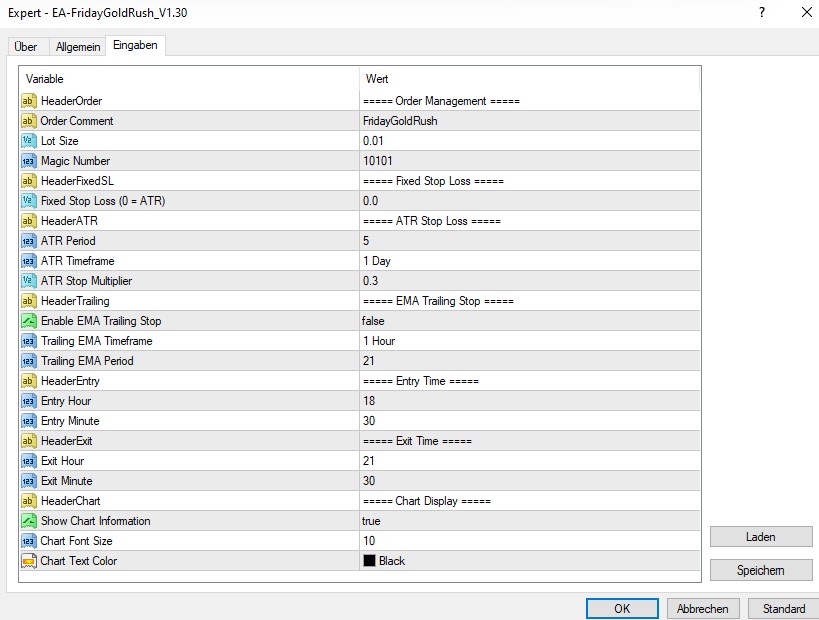
Task: Edit the ATR Period value 5
Action: coord(530,241)
